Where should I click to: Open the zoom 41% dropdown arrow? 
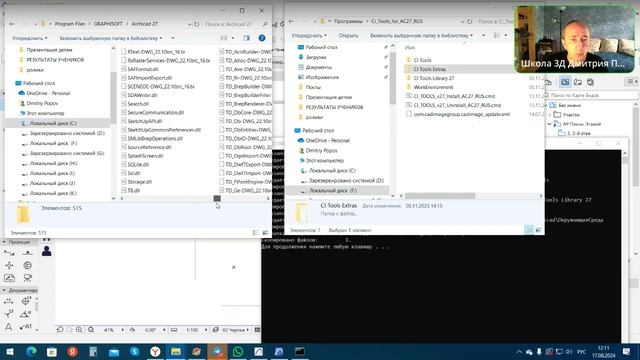coord(122,329)
